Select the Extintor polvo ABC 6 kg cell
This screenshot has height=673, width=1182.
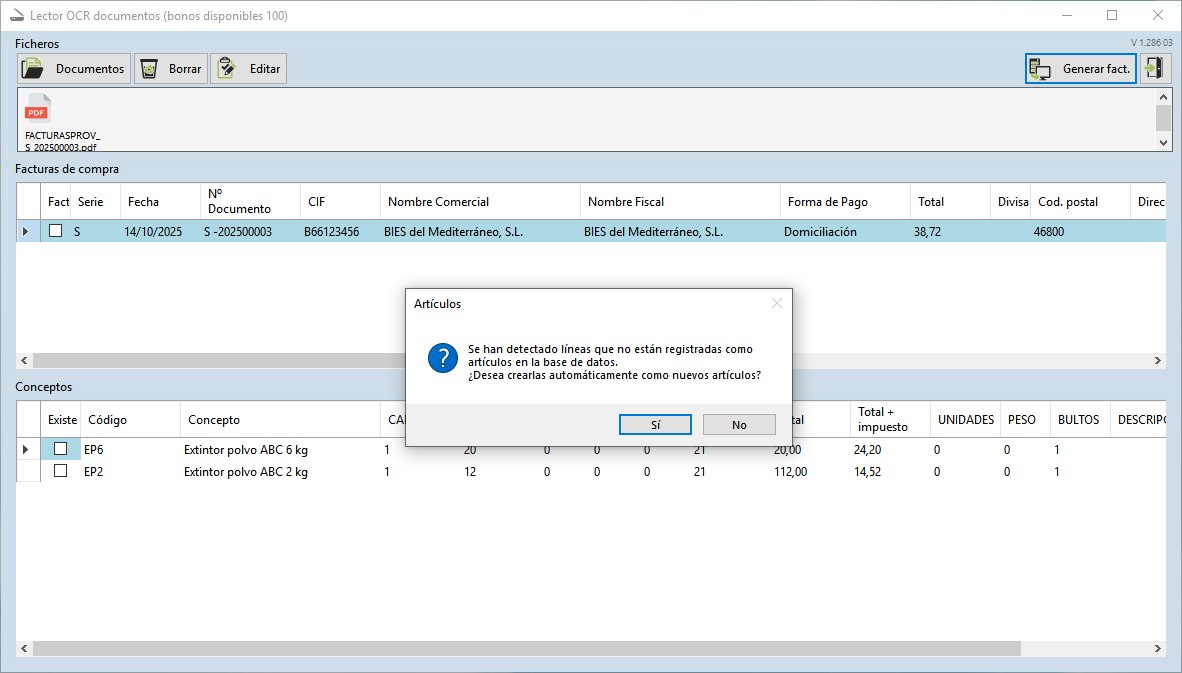(280, 449)
